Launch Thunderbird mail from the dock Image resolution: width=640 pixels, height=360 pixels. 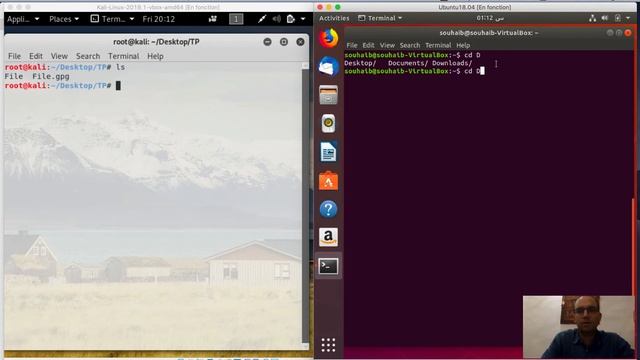329,67
